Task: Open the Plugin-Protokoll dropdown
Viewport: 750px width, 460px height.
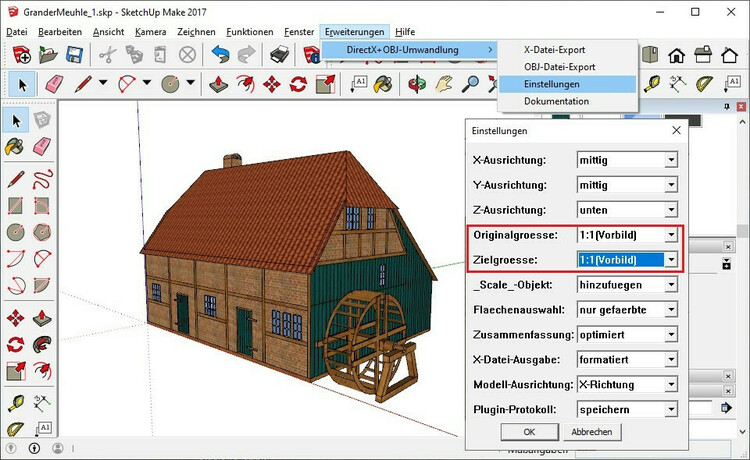Action: coord(671,409)
